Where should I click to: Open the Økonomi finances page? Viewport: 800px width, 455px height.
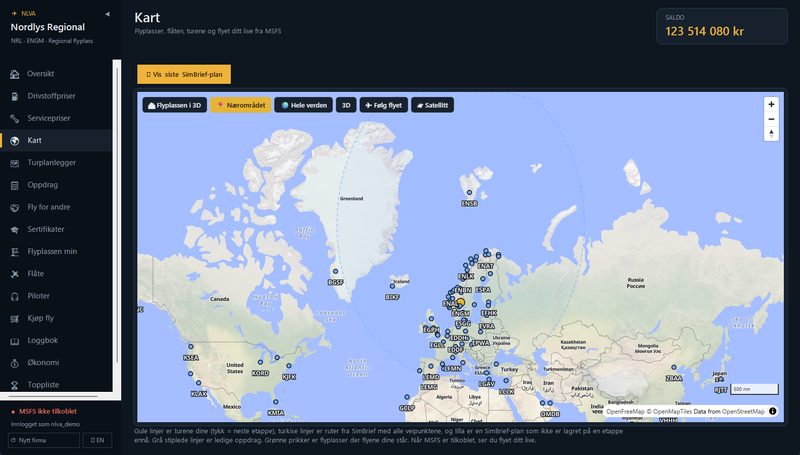(x=56, y=363)
